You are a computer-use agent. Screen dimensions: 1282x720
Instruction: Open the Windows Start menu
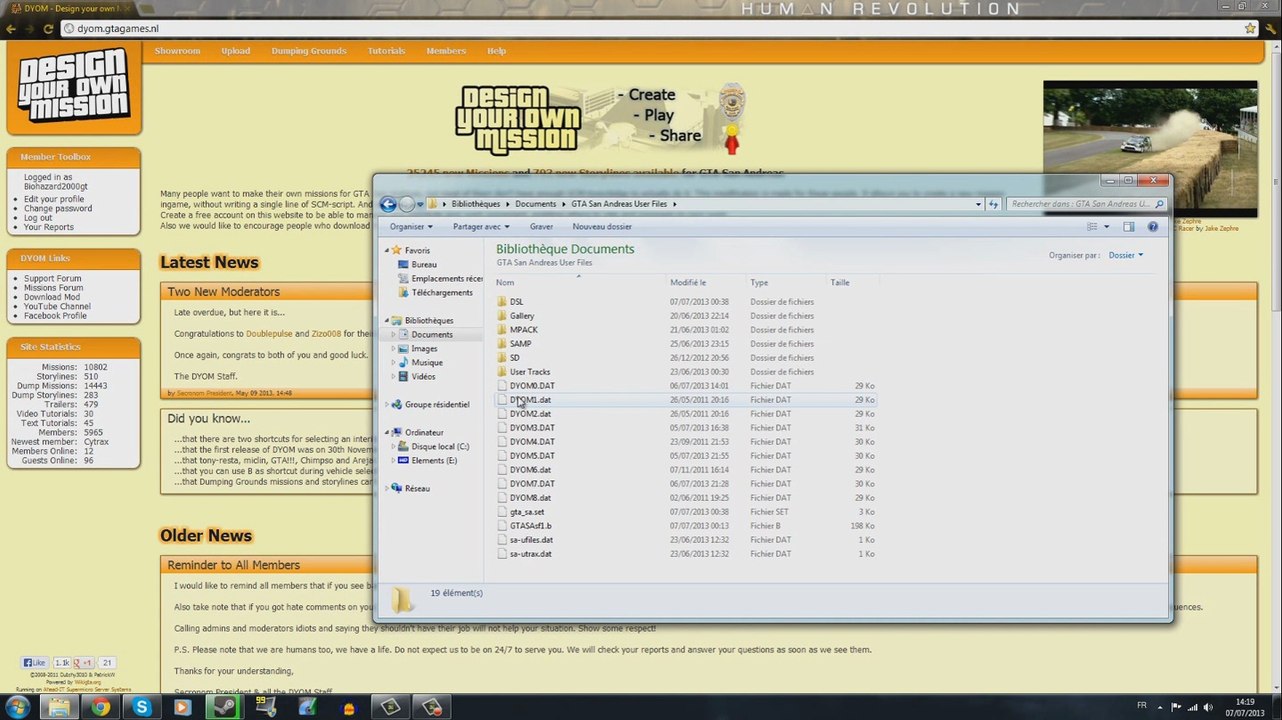click(x=17, y=707)
